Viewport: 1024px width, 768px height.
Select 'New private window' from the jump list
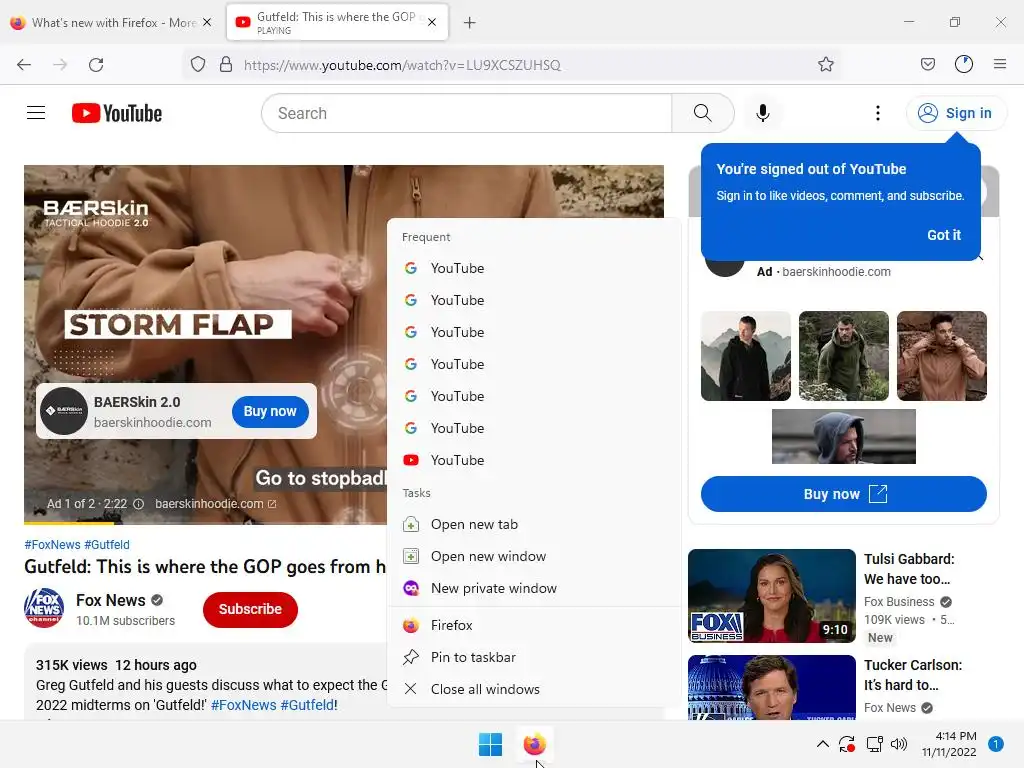[534, 588]
